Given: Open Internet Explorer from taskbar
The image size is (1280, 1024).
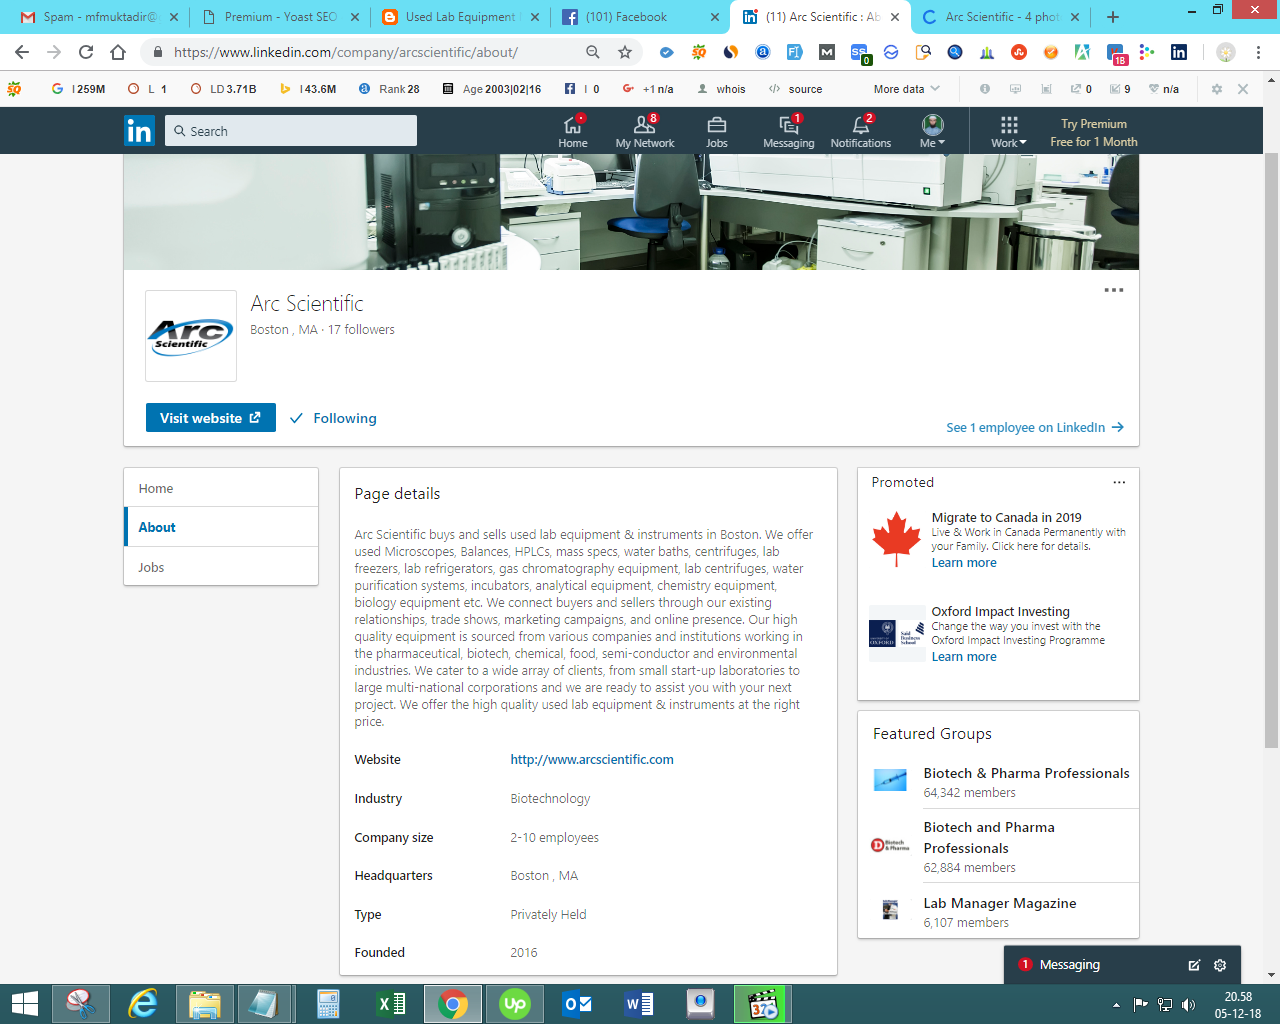Looking at the screenshot, I should pyautogui.click(x=143, y=1004).
